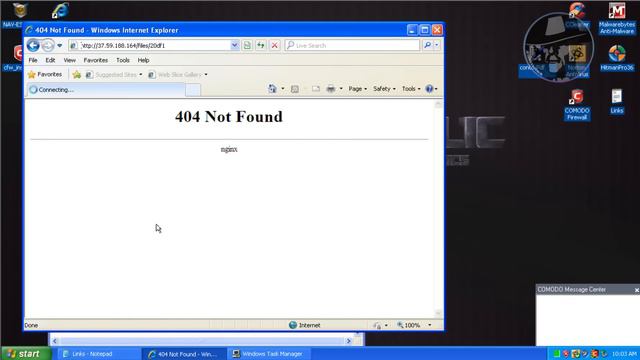The width and height of the screenshot is (640, 360).
Task: Toggle the Compatibility View icon
Action: (247, 45)
